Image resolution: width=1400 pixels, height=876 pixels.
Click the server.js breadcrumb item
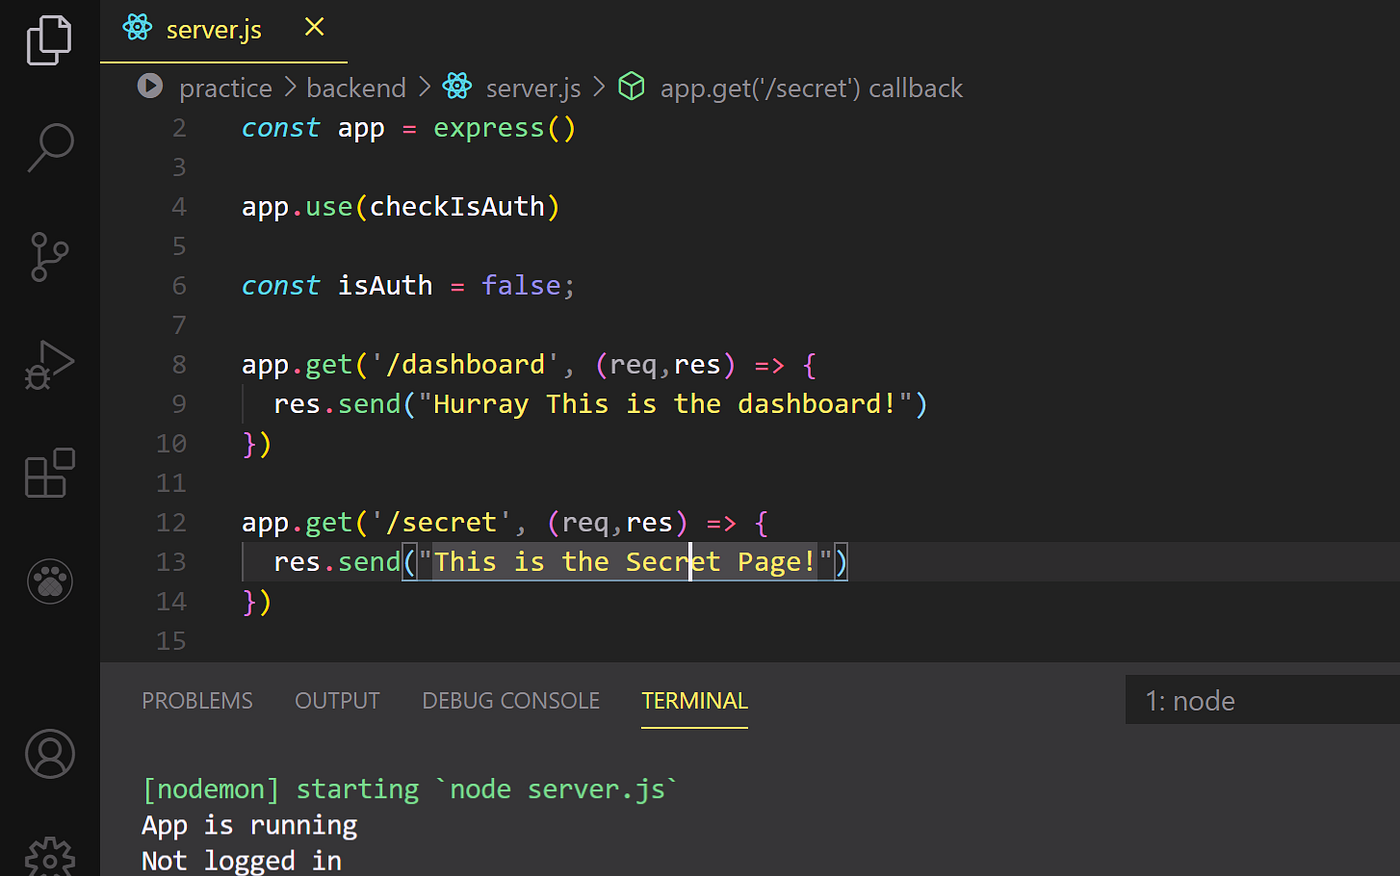tap(533, 87)
